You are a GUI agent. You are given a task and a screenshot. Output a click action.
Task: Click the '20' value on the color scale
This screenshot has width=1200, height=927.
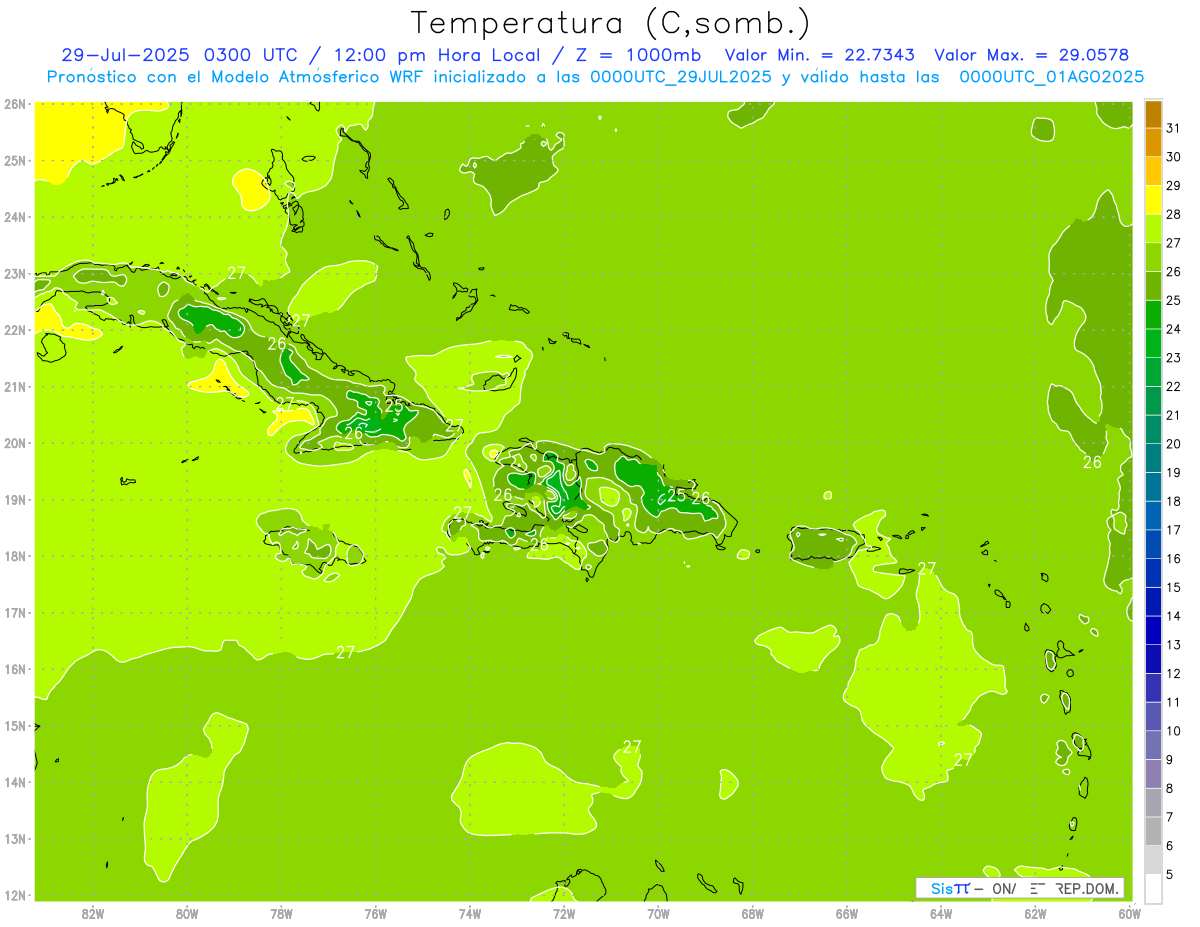click(x=1173, y=444)
